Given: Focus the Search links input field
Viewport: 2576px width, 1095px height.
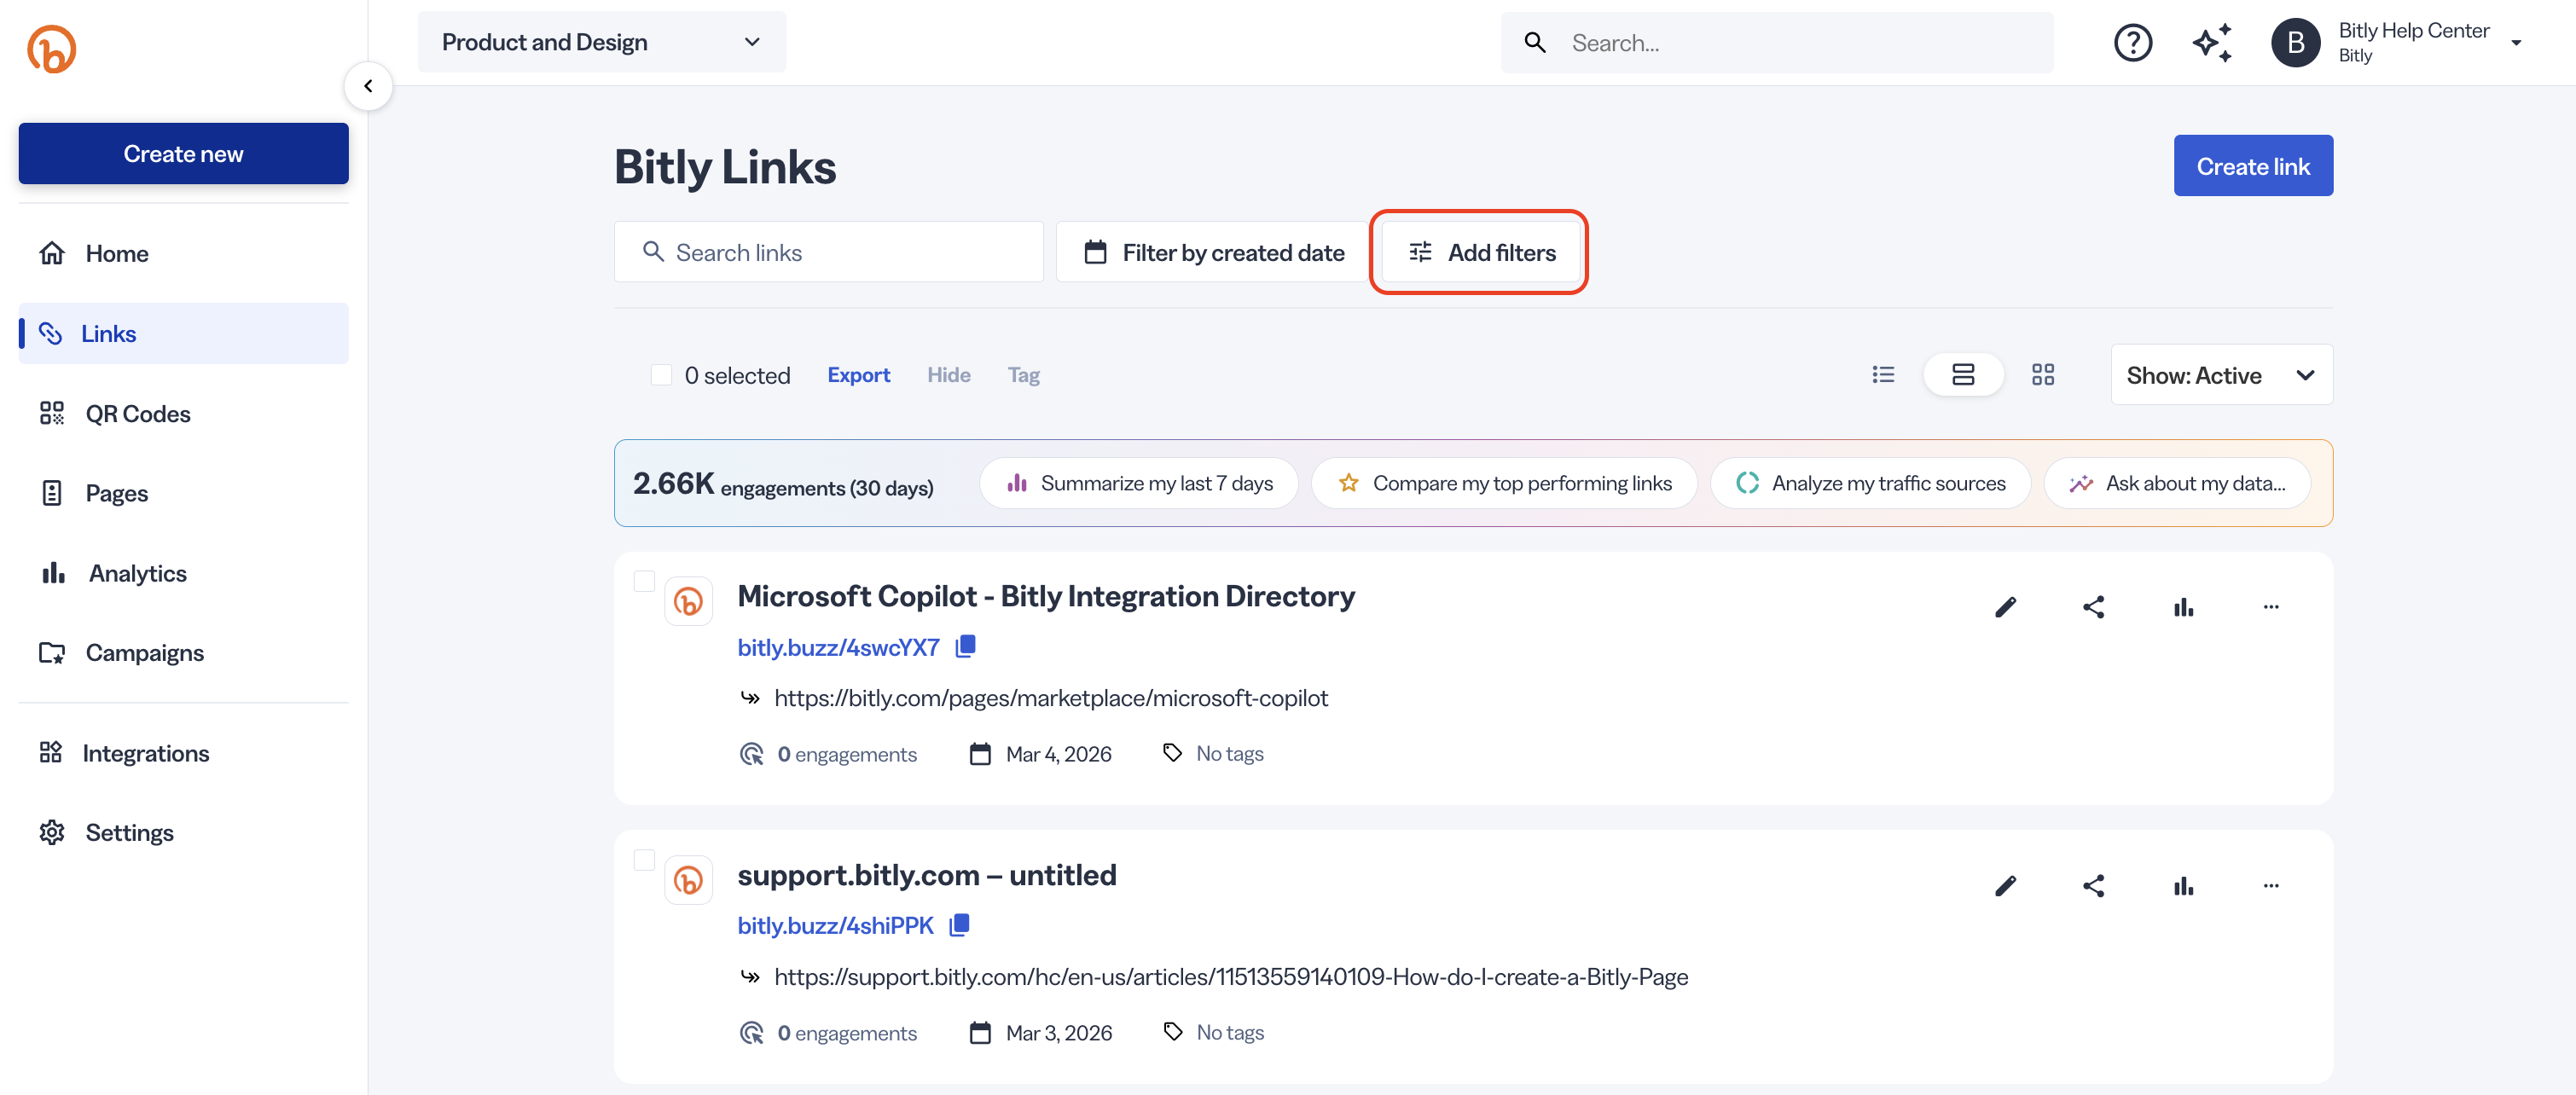Looking at the screenshot, I should pyautogui.click(x=828, y=252).
